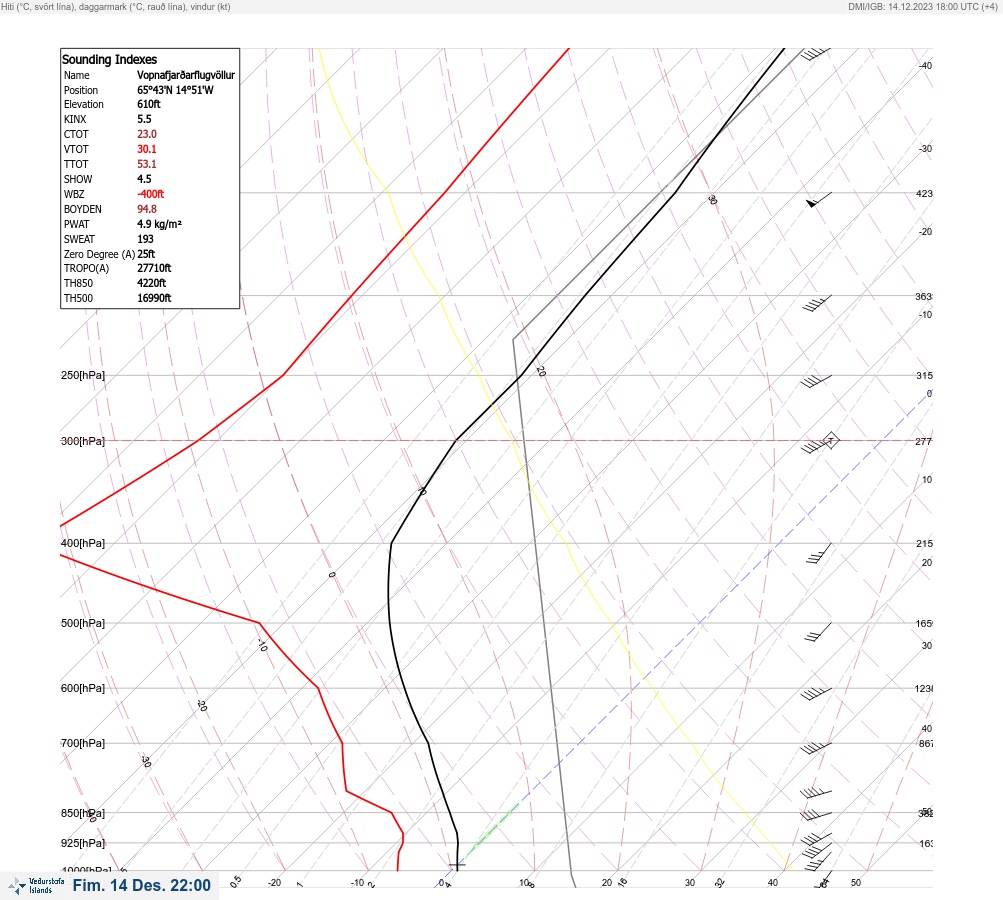This screenshot has height=900, width=1003.
Task: Click the wind barb at 500 hPa
Action: [818, 632]
